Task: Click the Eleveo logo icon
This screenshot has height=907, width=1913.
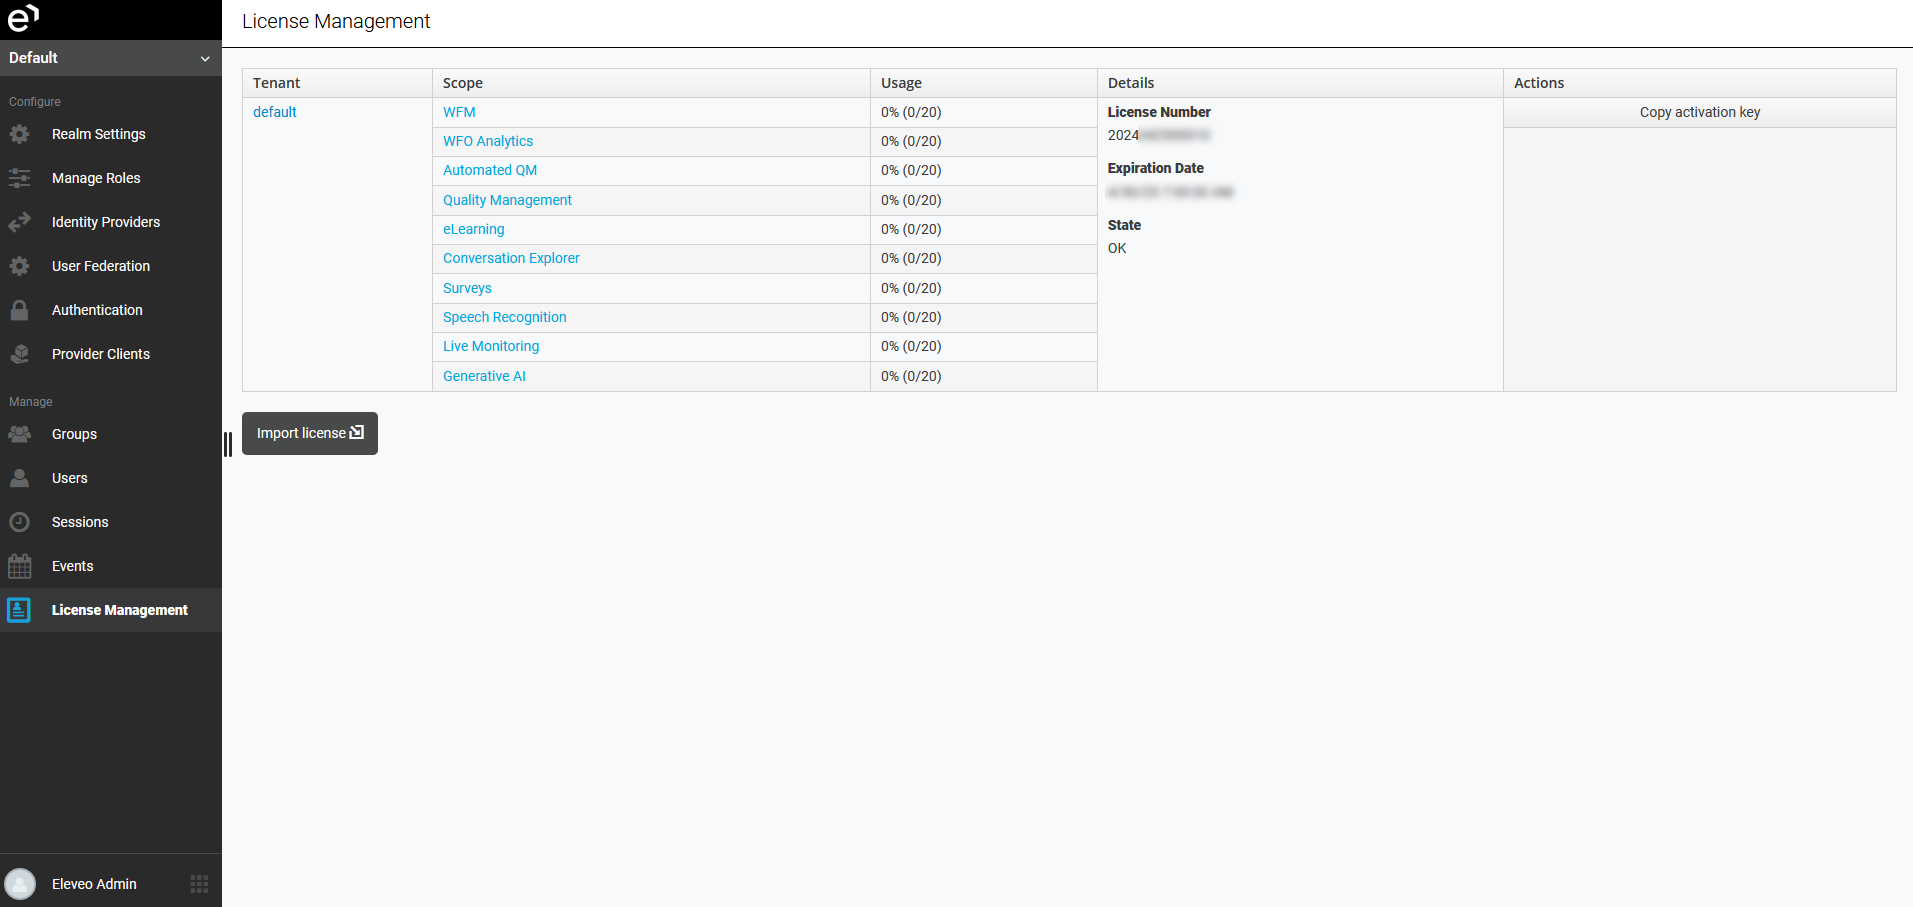Action: tap(23, 18)
